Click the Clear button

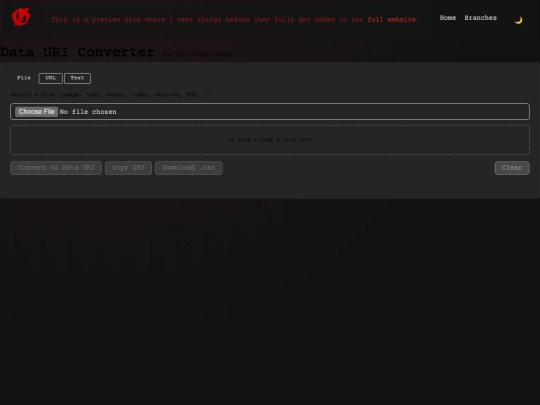point(512,168)
